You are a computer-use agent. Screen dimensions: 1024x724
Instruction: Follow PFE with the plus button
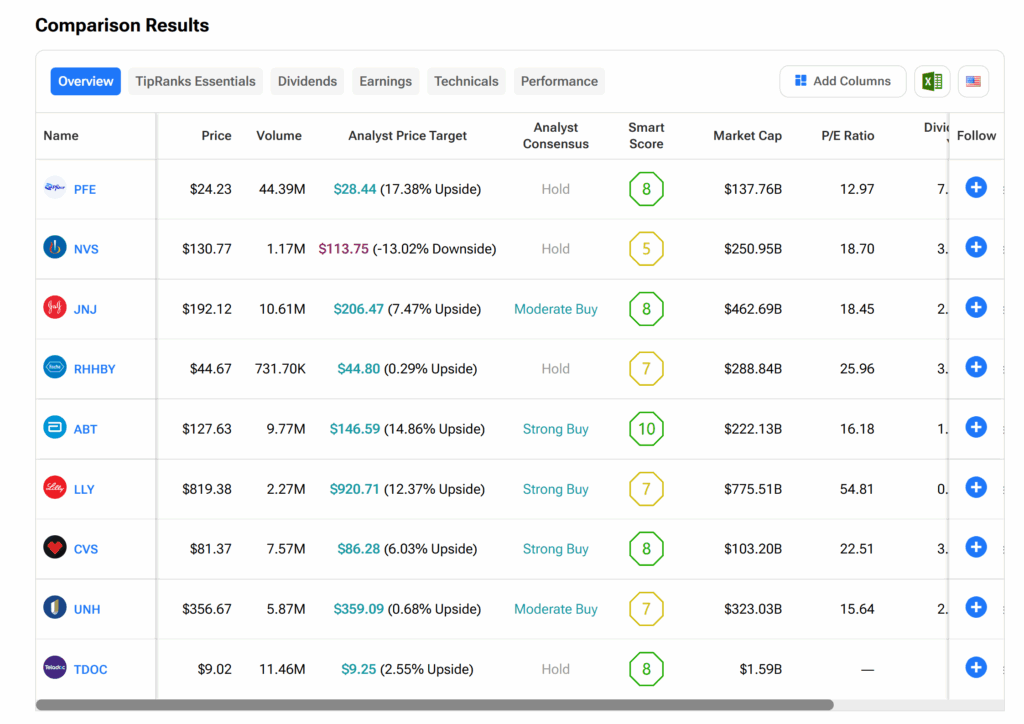[x=976, y=187]
